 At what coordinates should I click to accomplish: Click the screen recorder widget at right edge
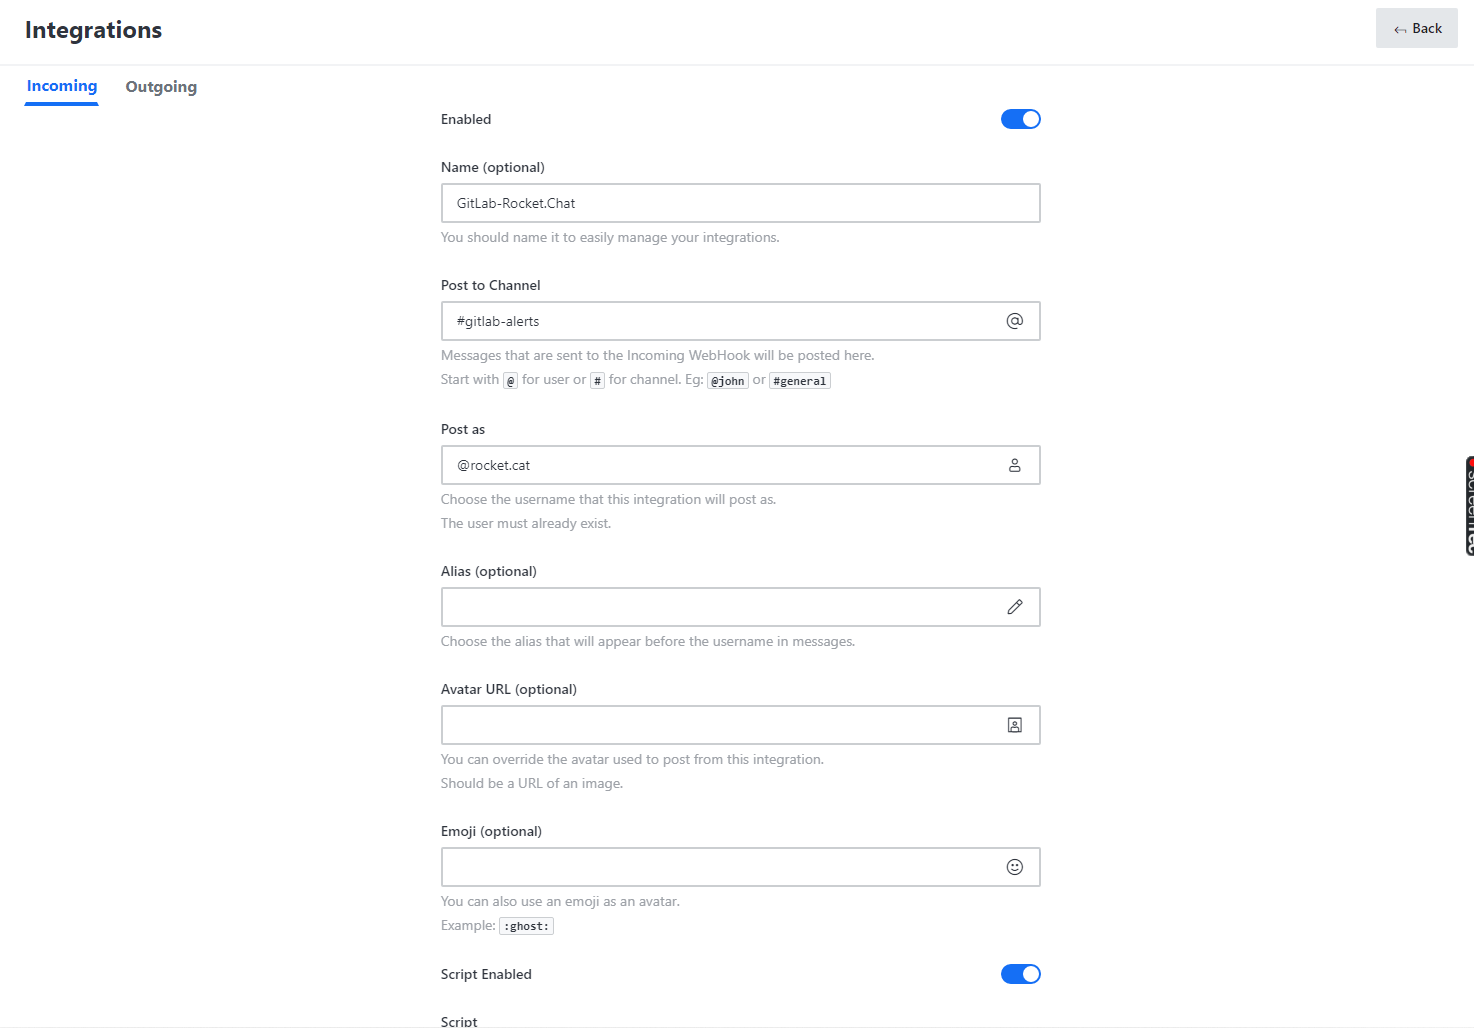pyautogui.click(x=1468, y=505)
